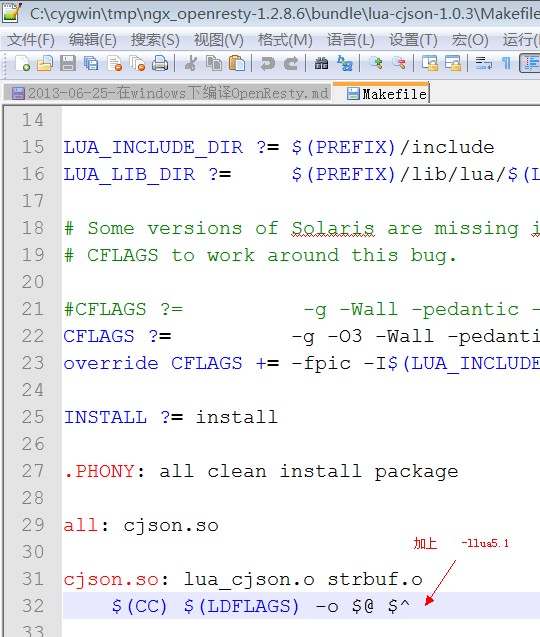Screen dimensions: 540x637
Task: Switch to the 2013-06-25 OpenResty.md tab
Action: (169, 93)
